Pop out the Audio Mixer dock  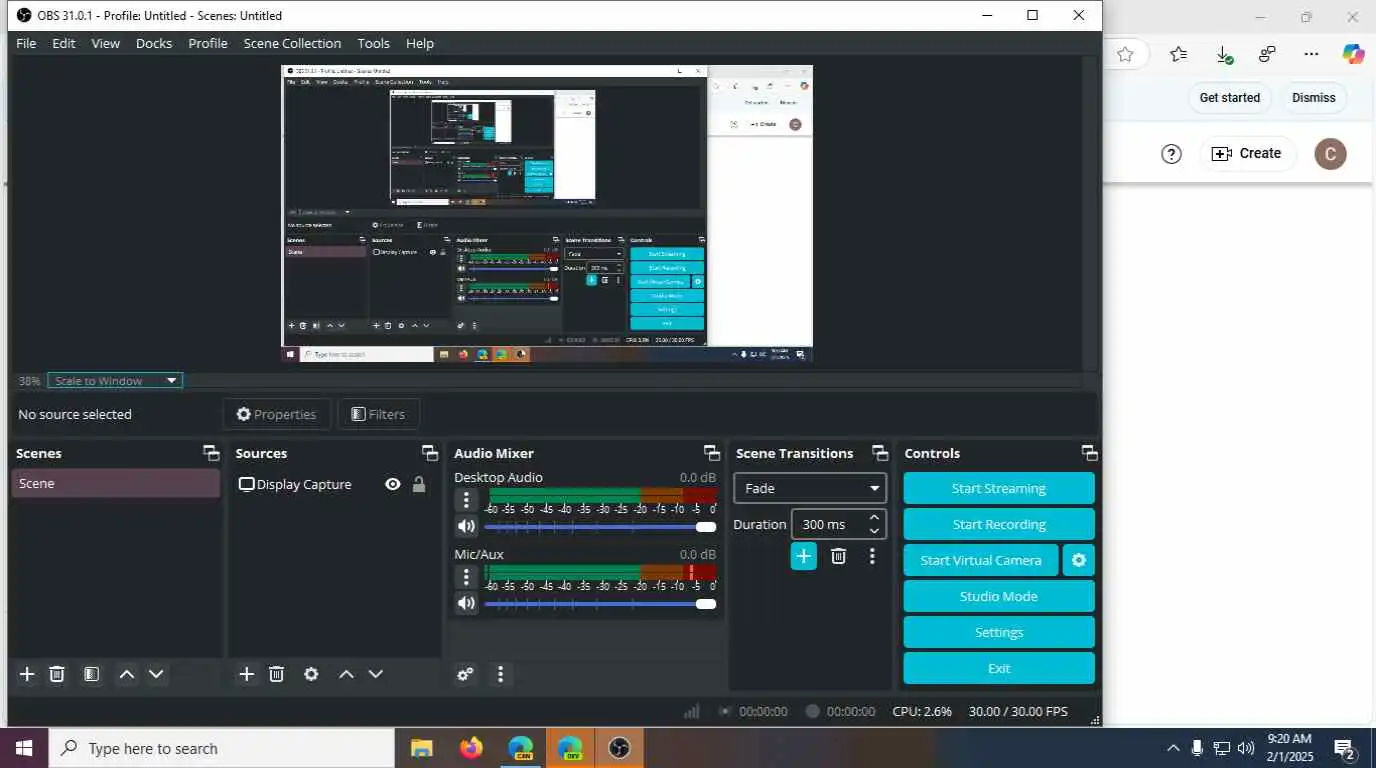click(712, 453)
